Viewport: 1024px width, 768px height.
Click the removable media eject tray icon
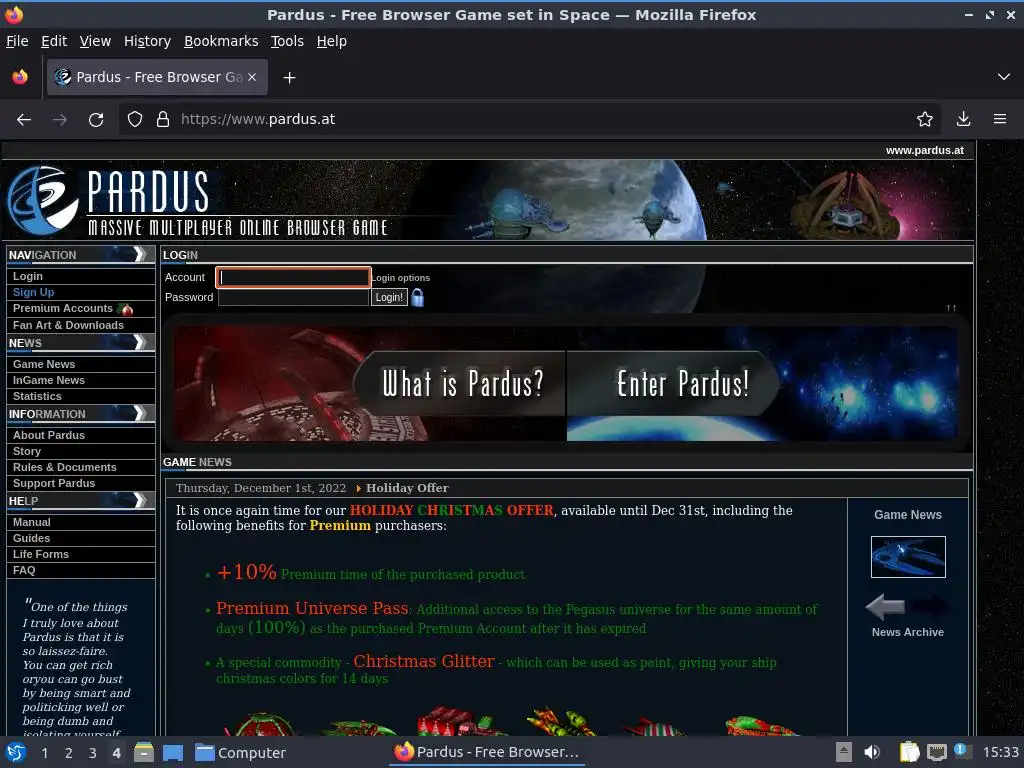(844, 752)
